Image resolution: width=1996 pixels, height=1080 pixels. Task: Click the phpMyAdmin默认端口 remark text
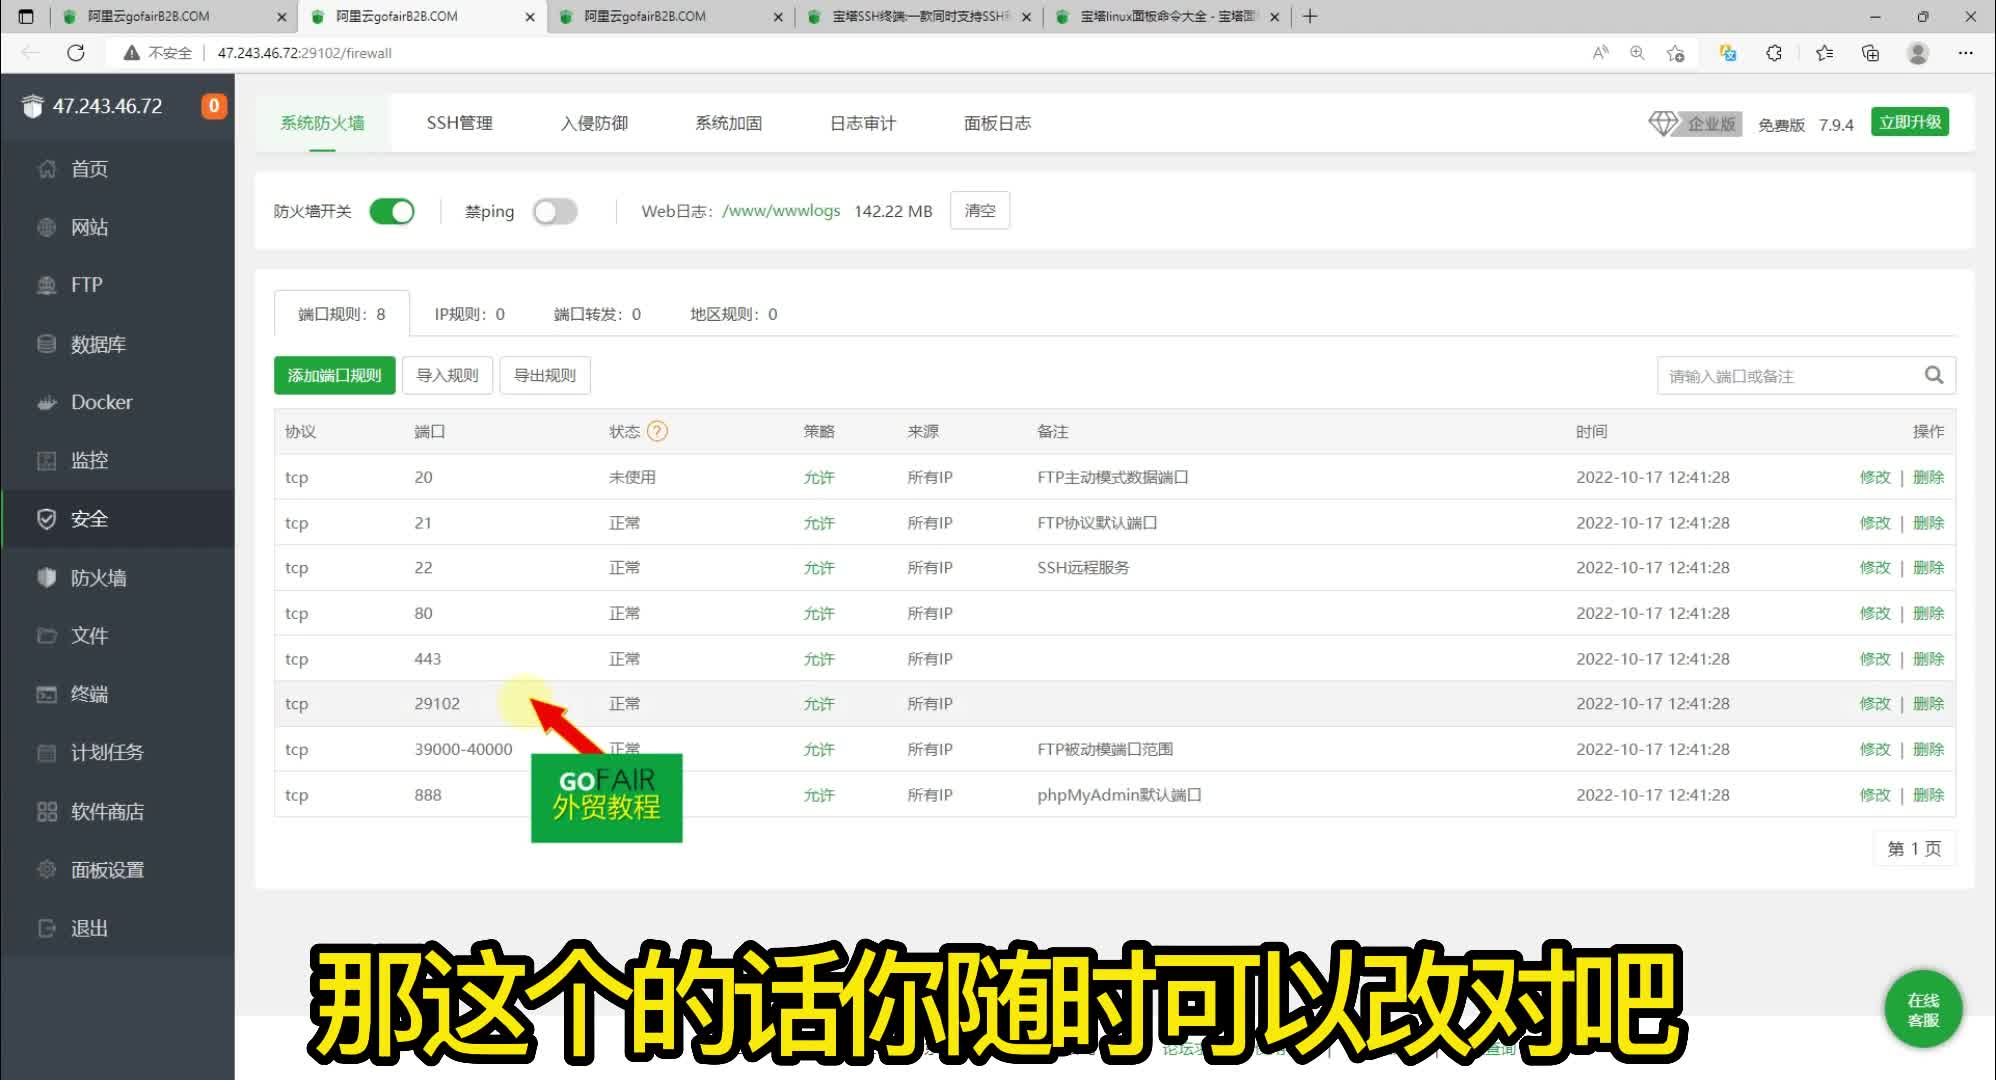1119,795
